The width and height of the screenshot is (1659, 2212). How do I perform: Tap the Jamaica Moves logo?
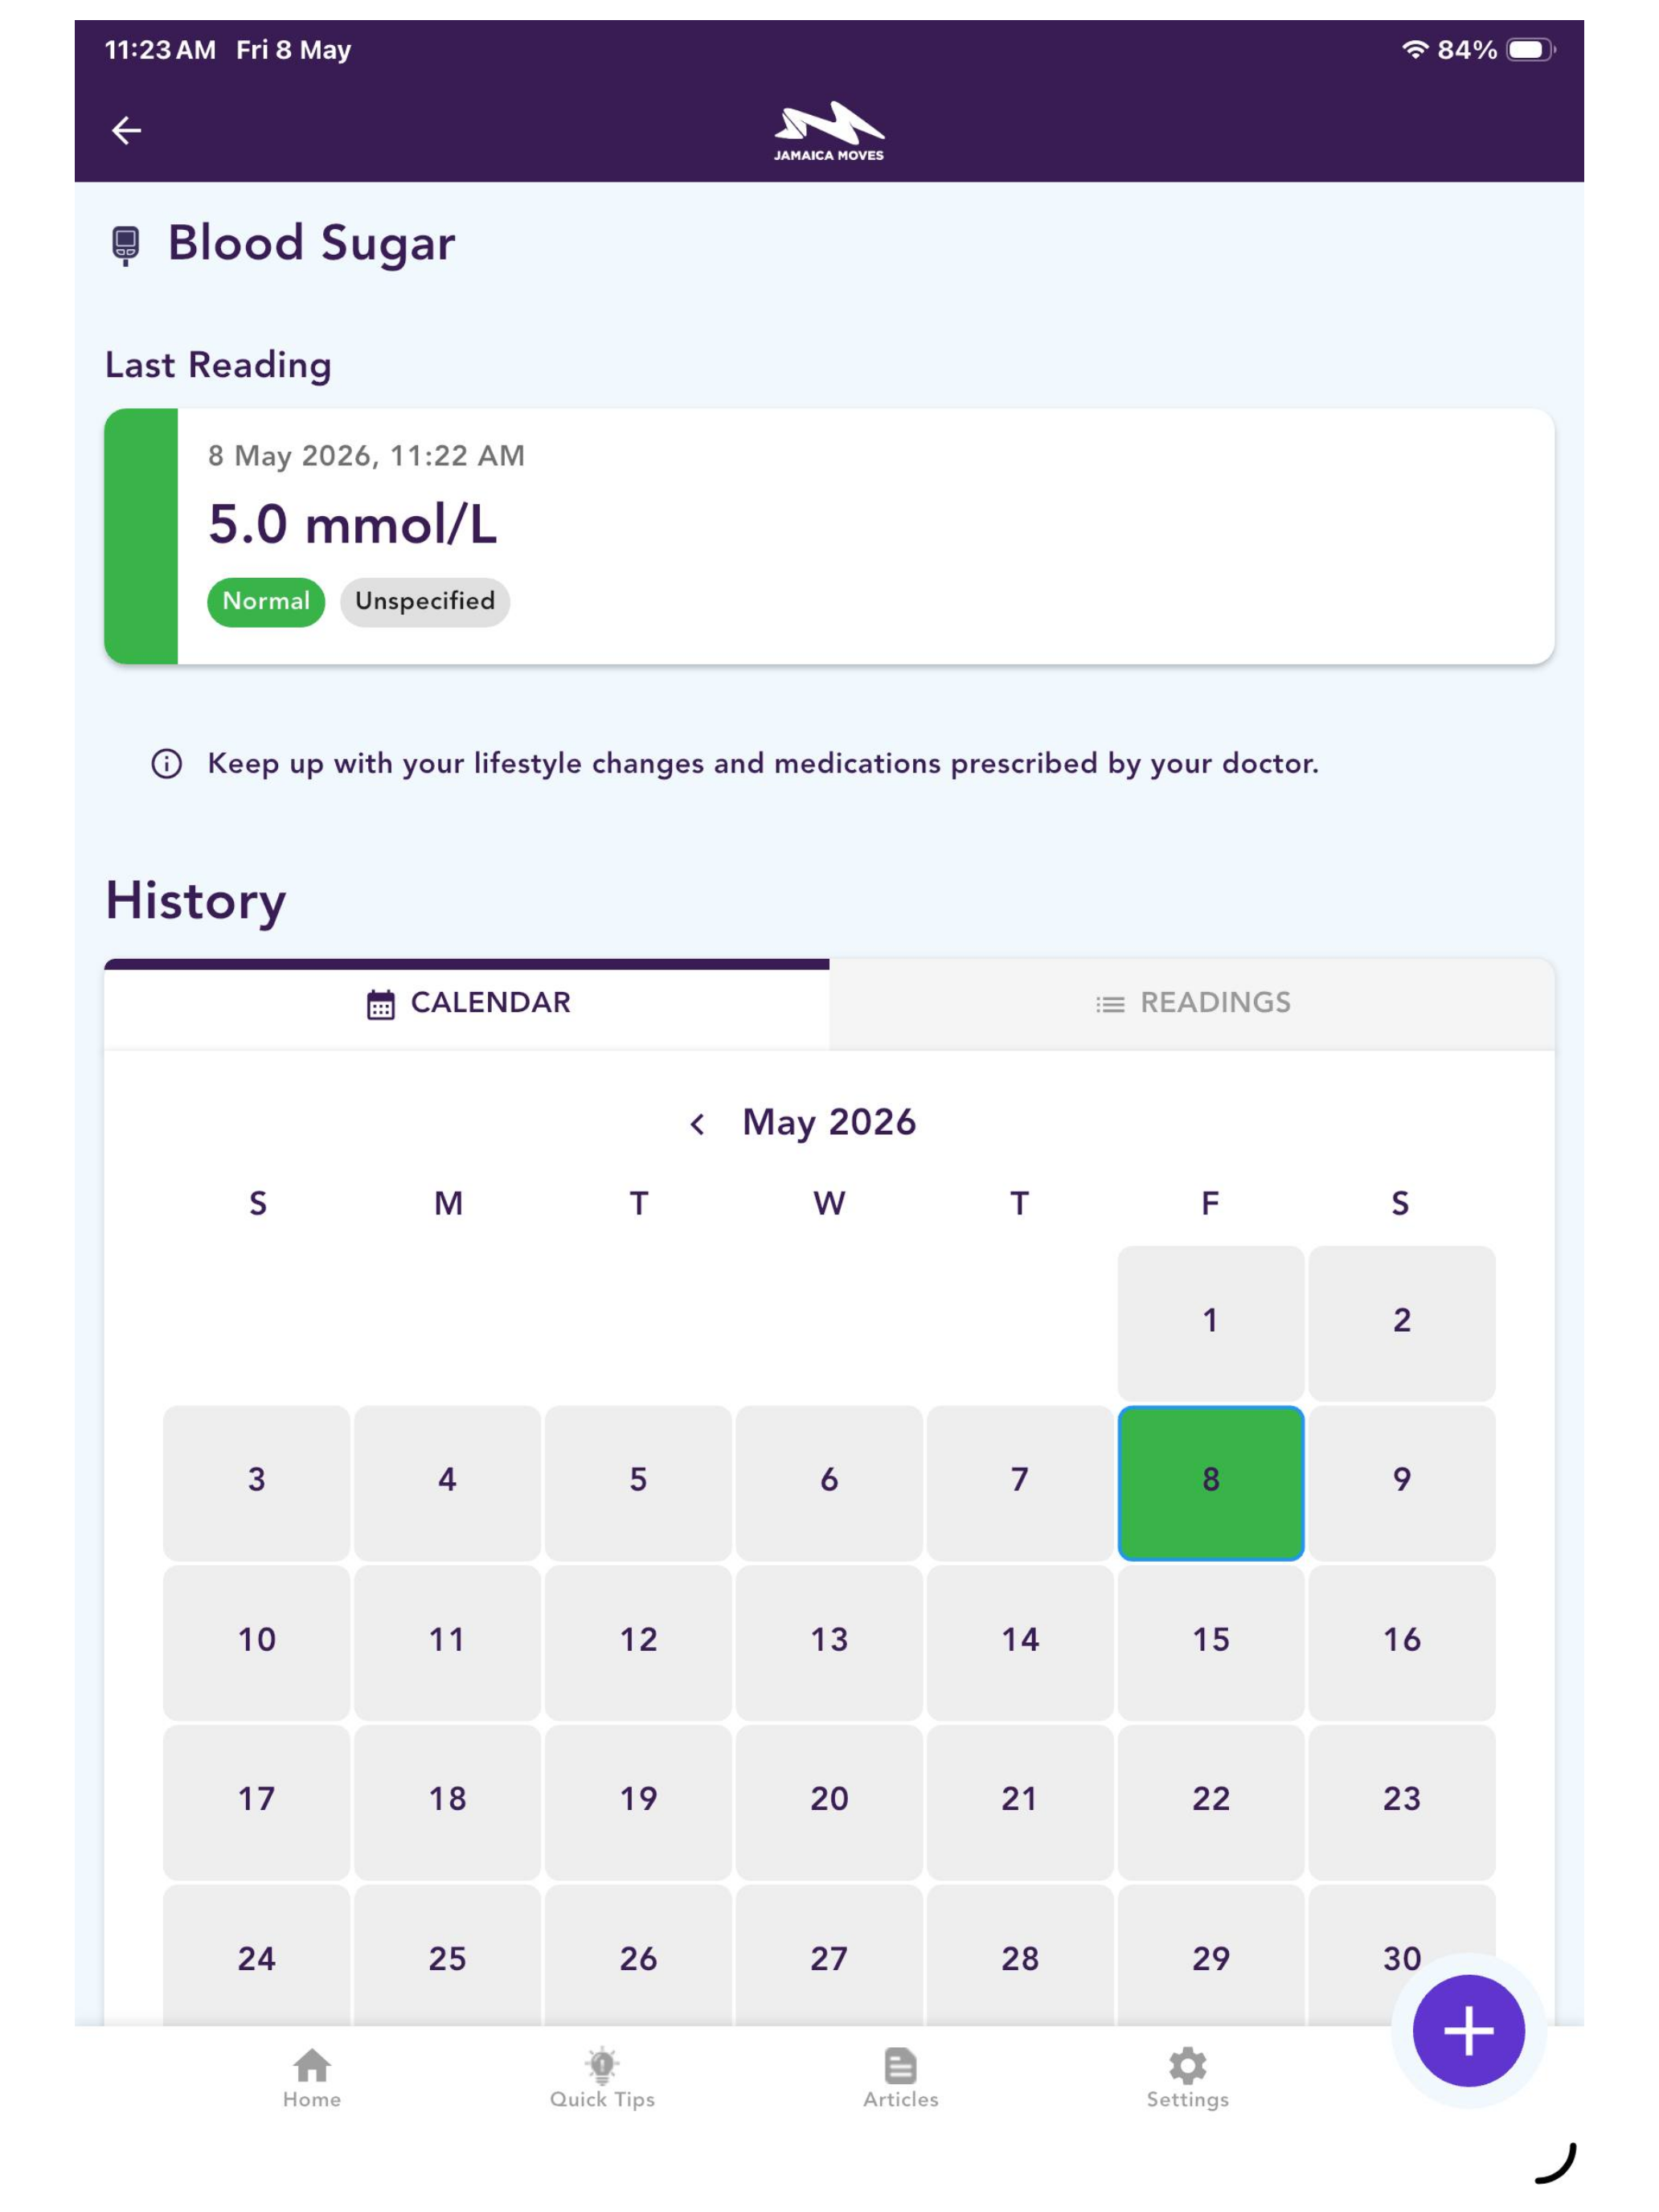click(829, 131)
